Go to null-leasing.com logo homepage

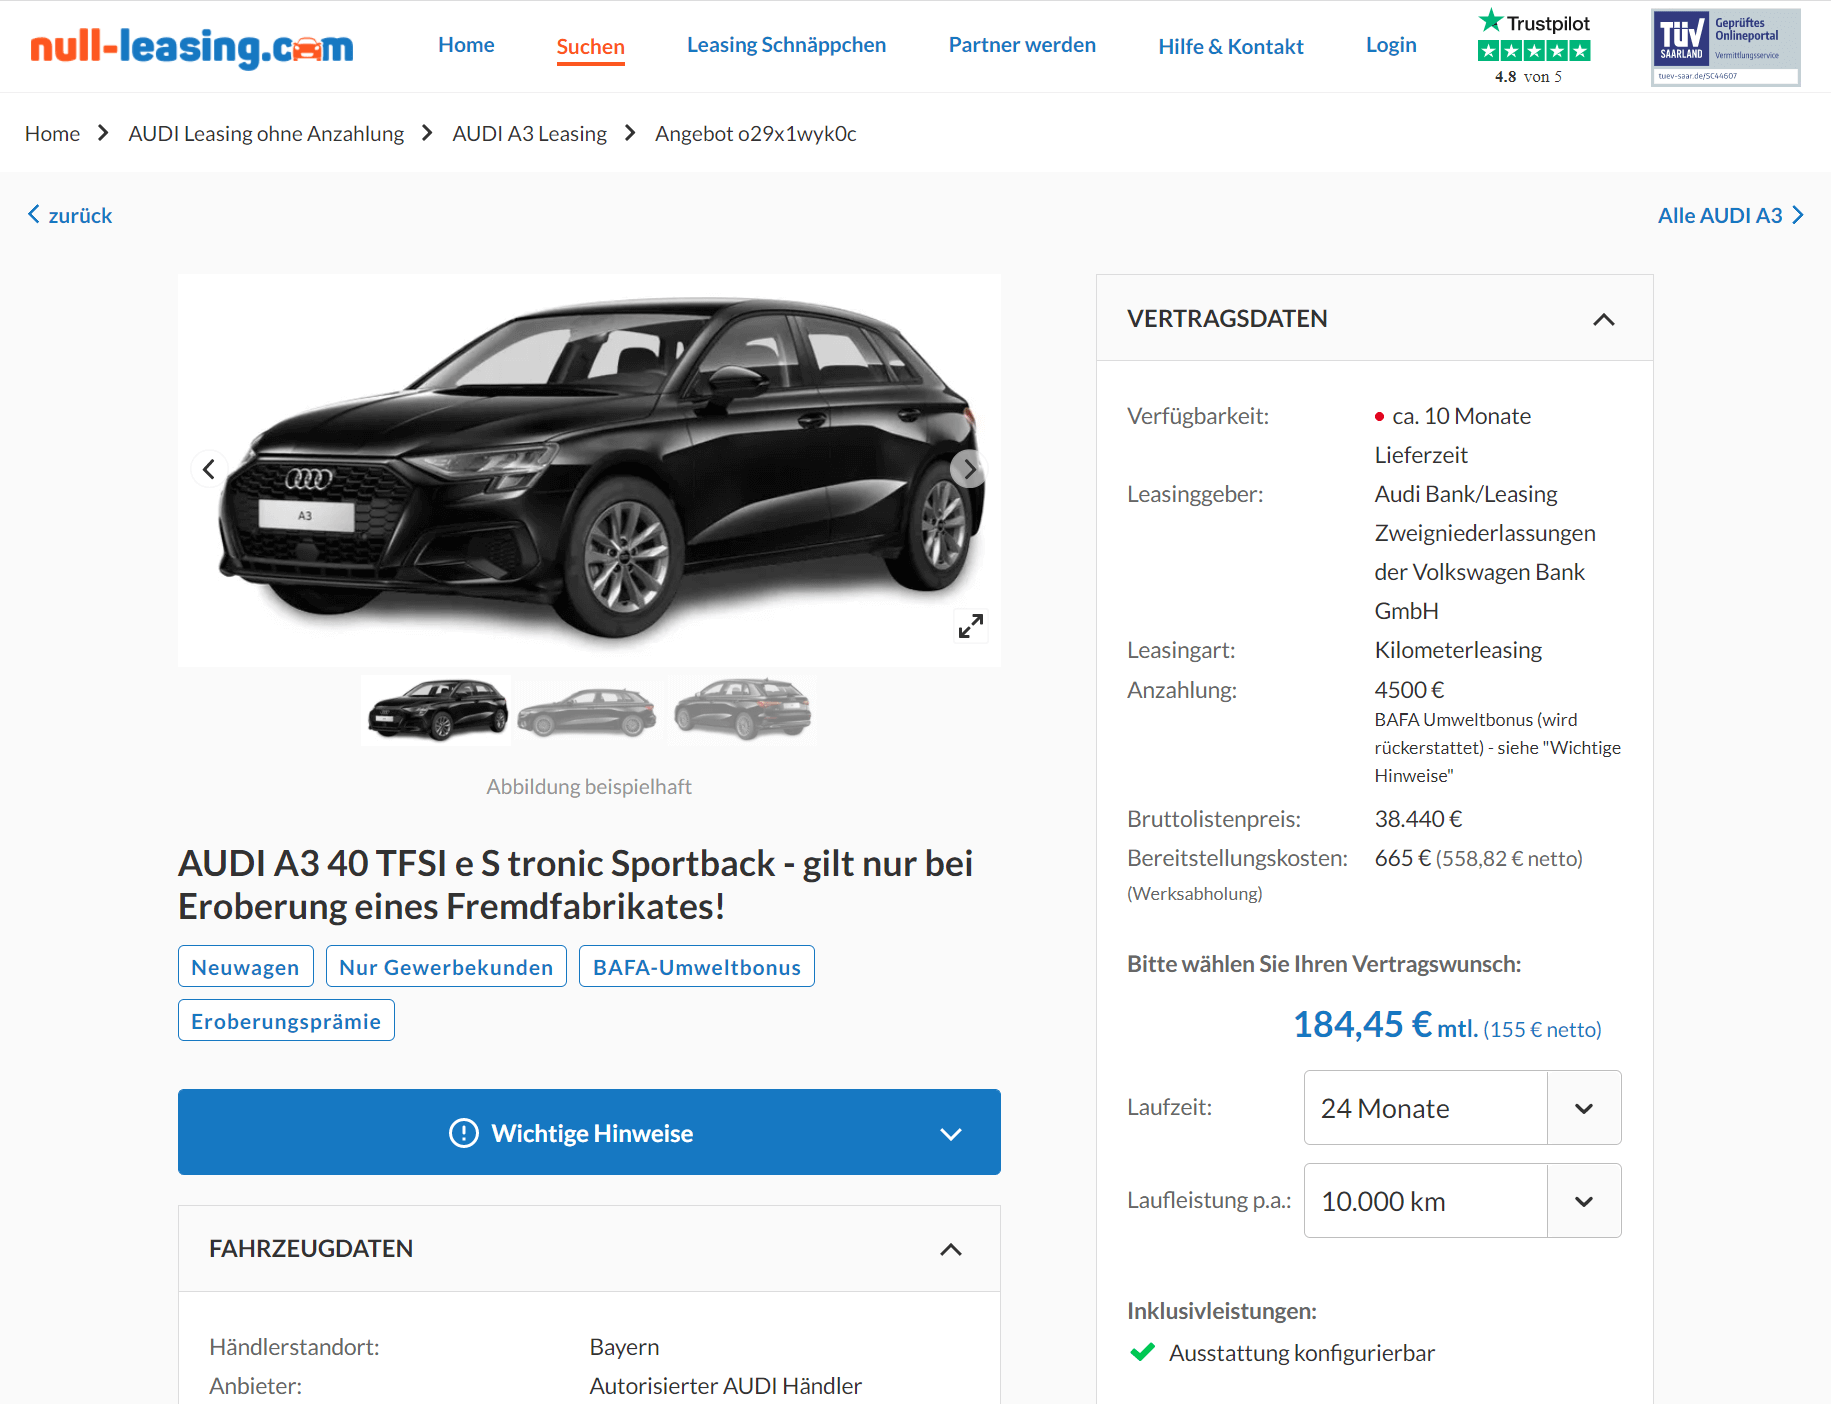point(192,47)
